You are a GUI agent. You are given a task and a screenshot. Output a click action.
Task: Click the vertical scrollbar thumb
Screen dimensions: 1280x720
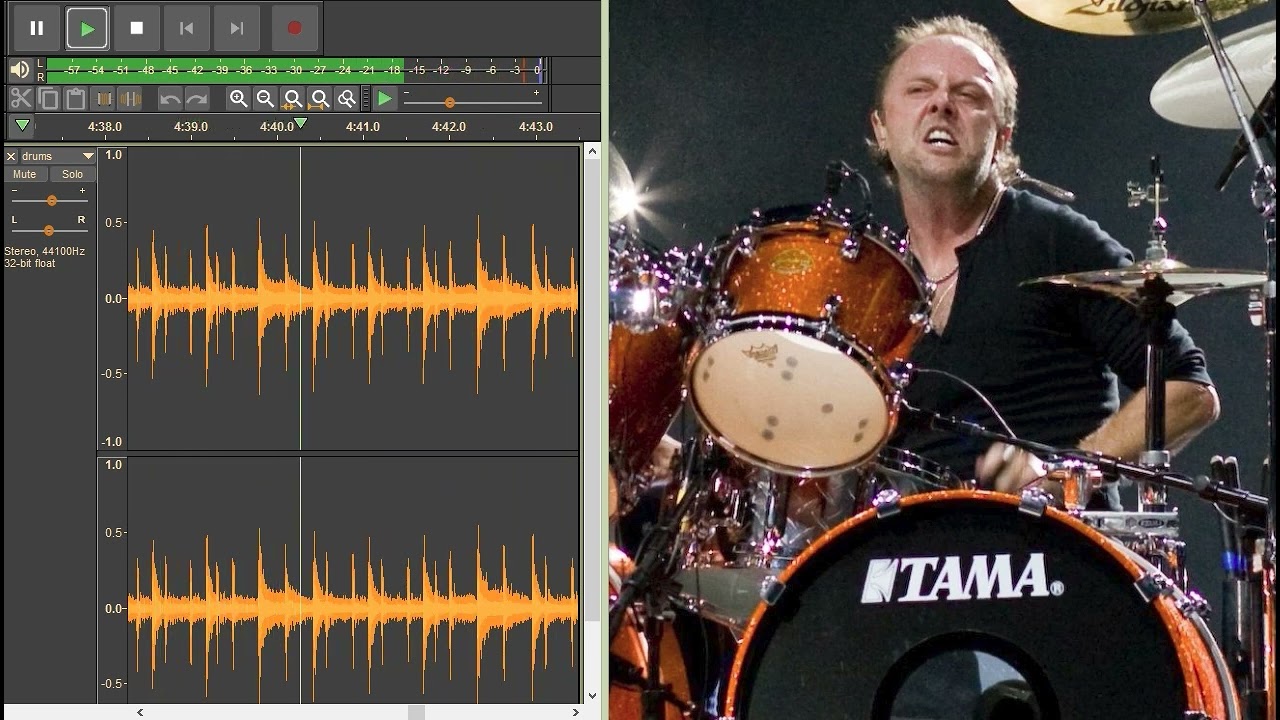point(592,390)
